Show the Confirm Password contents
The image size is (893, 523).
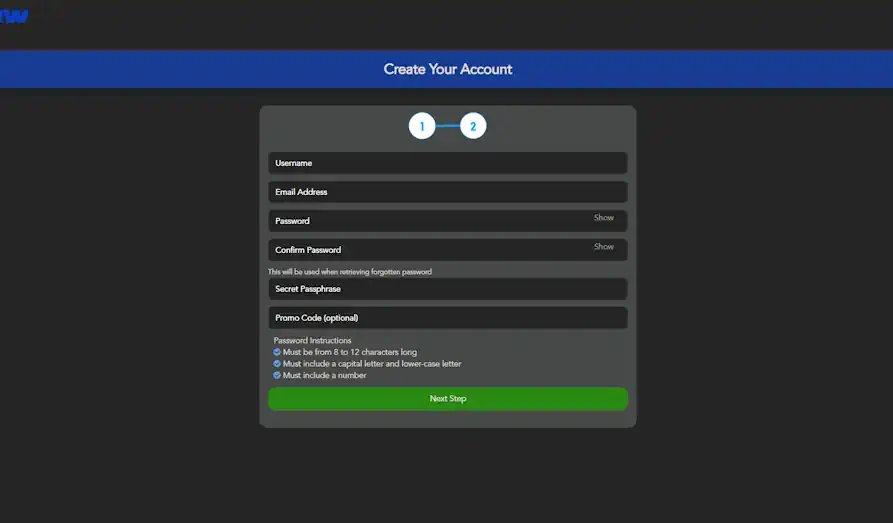(604, 247)
